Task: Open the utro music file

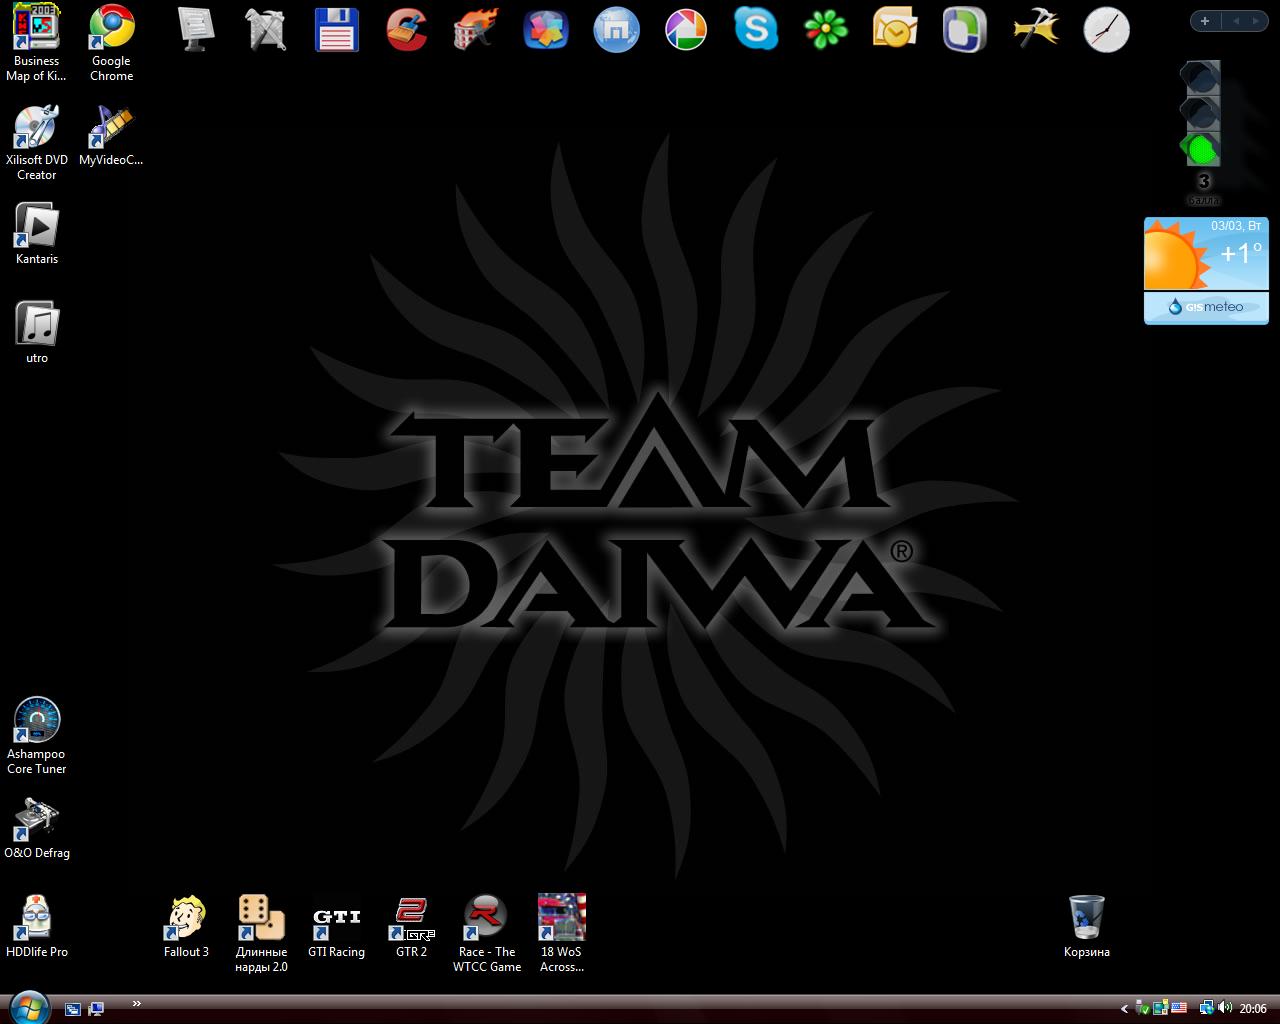Action: [37, 326]
